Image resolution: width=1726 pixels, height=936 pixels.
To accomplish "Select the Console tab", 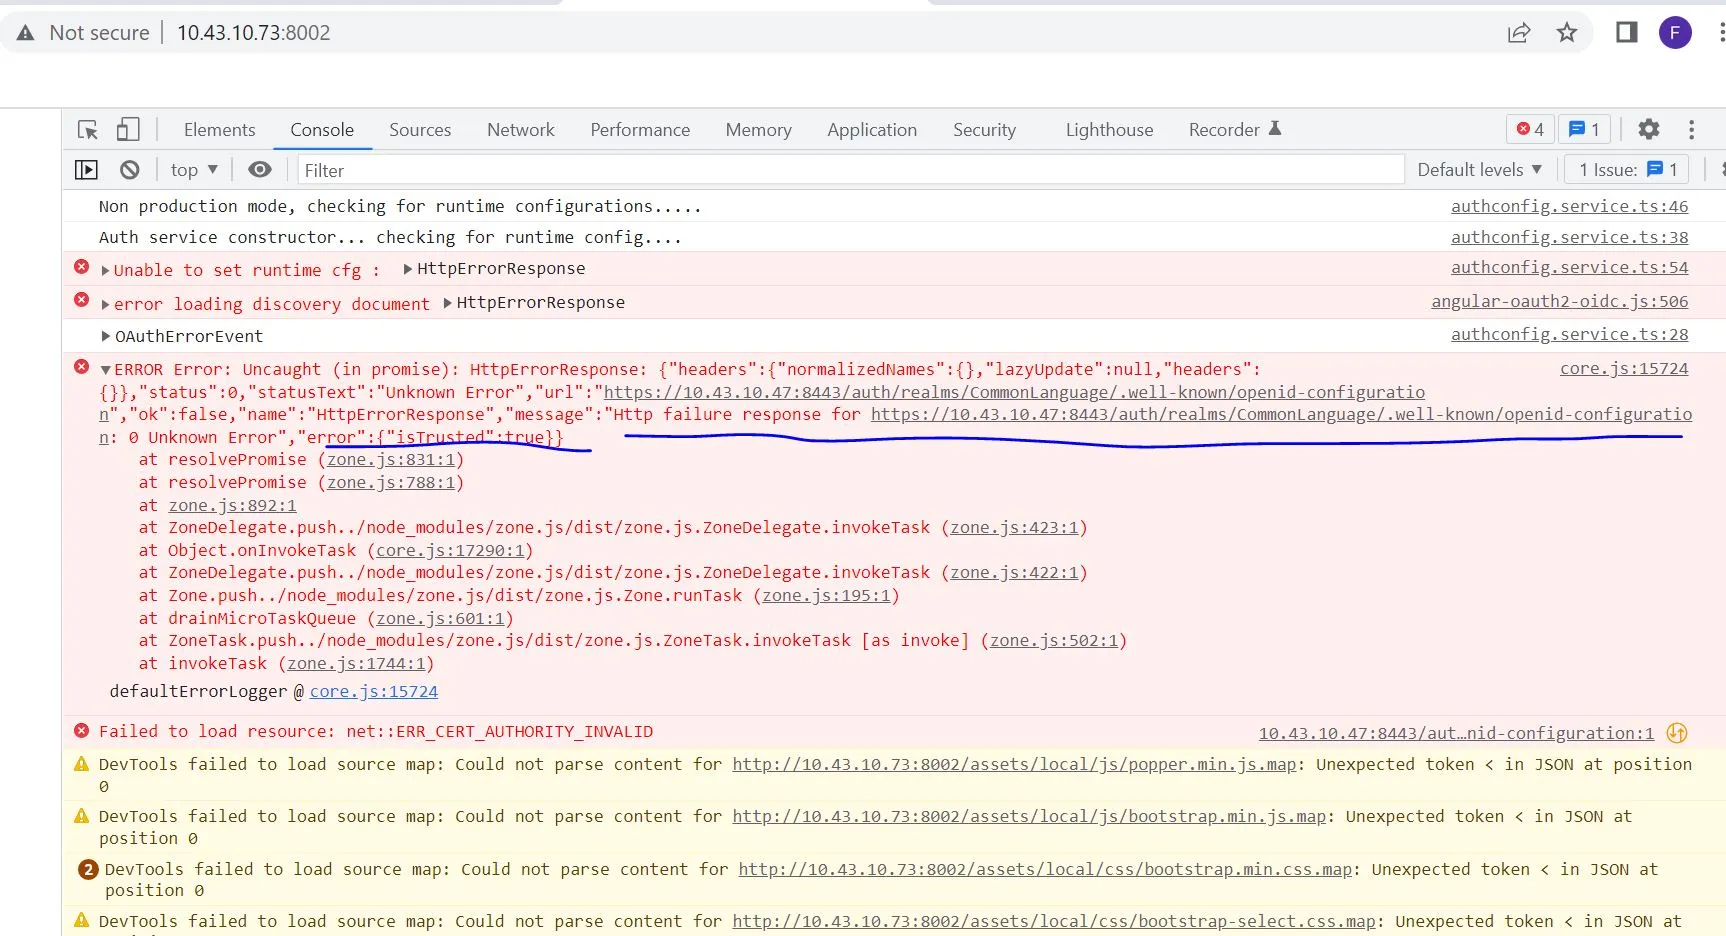I will [x=322, y=130].
